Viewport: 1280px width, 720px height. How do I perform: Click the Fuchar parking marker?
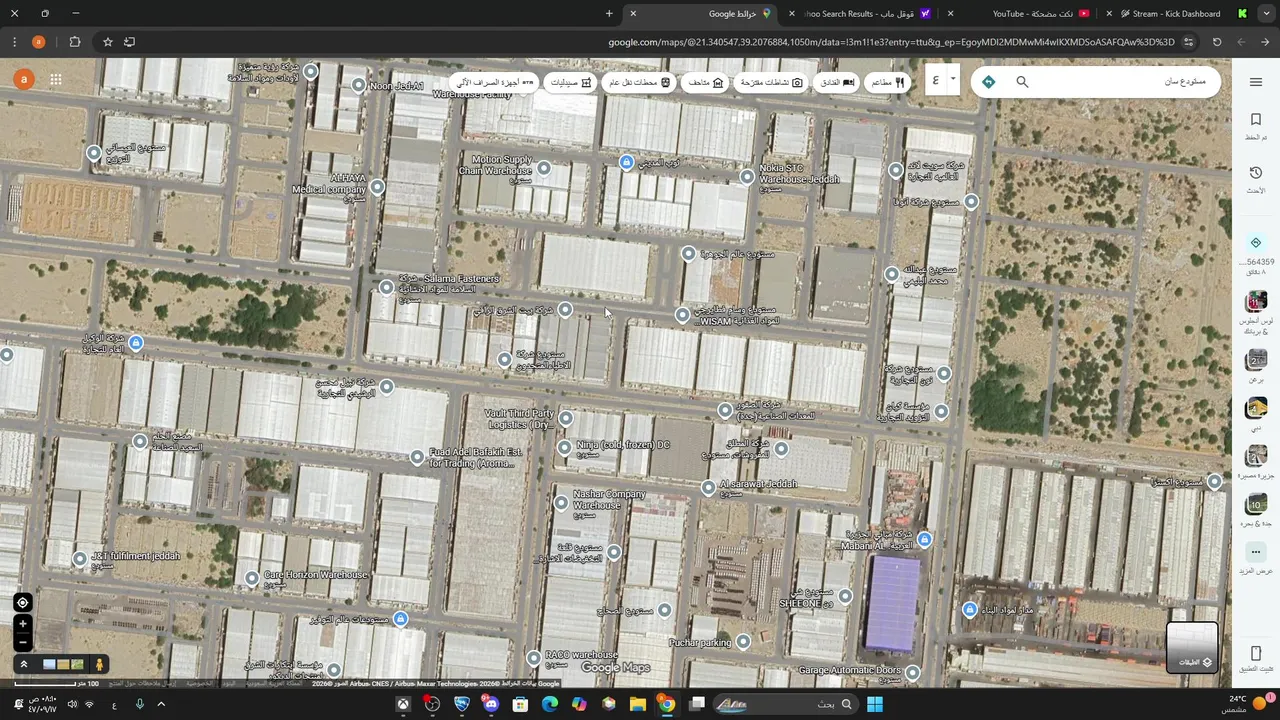pos(742,642)
